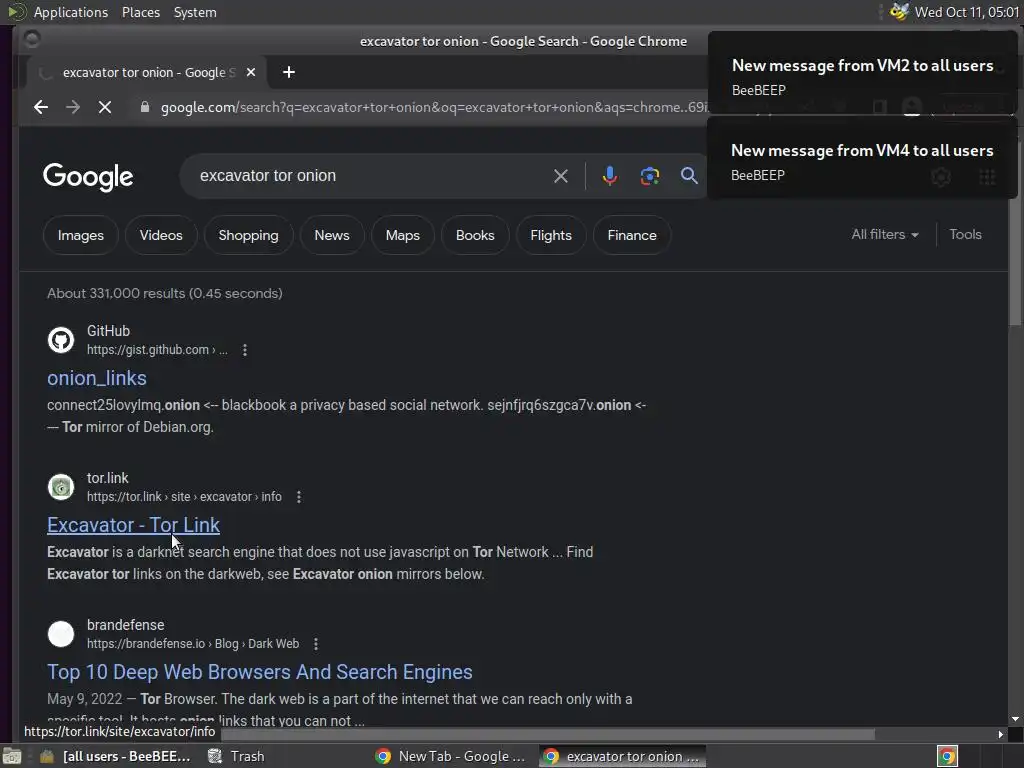Viewport: 1024px width, 768px height.
Task: Open the Excavator - Tor Link result
Action: [x=133, y=525]
